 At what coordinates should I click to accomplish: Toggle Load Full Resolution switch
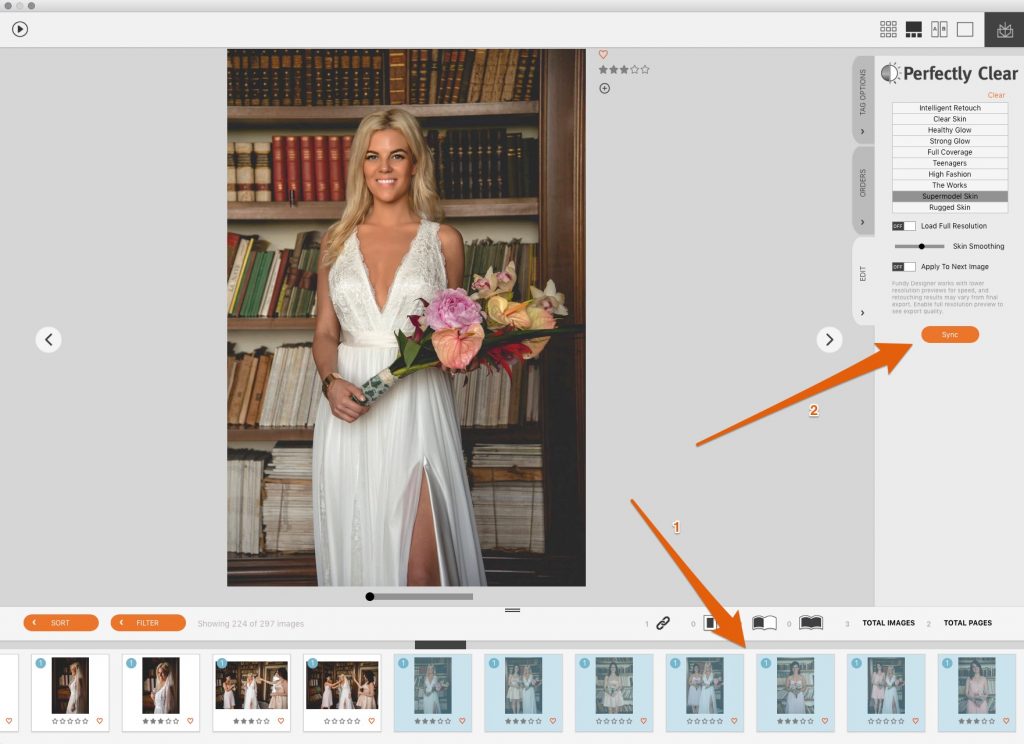click(904, 226)
